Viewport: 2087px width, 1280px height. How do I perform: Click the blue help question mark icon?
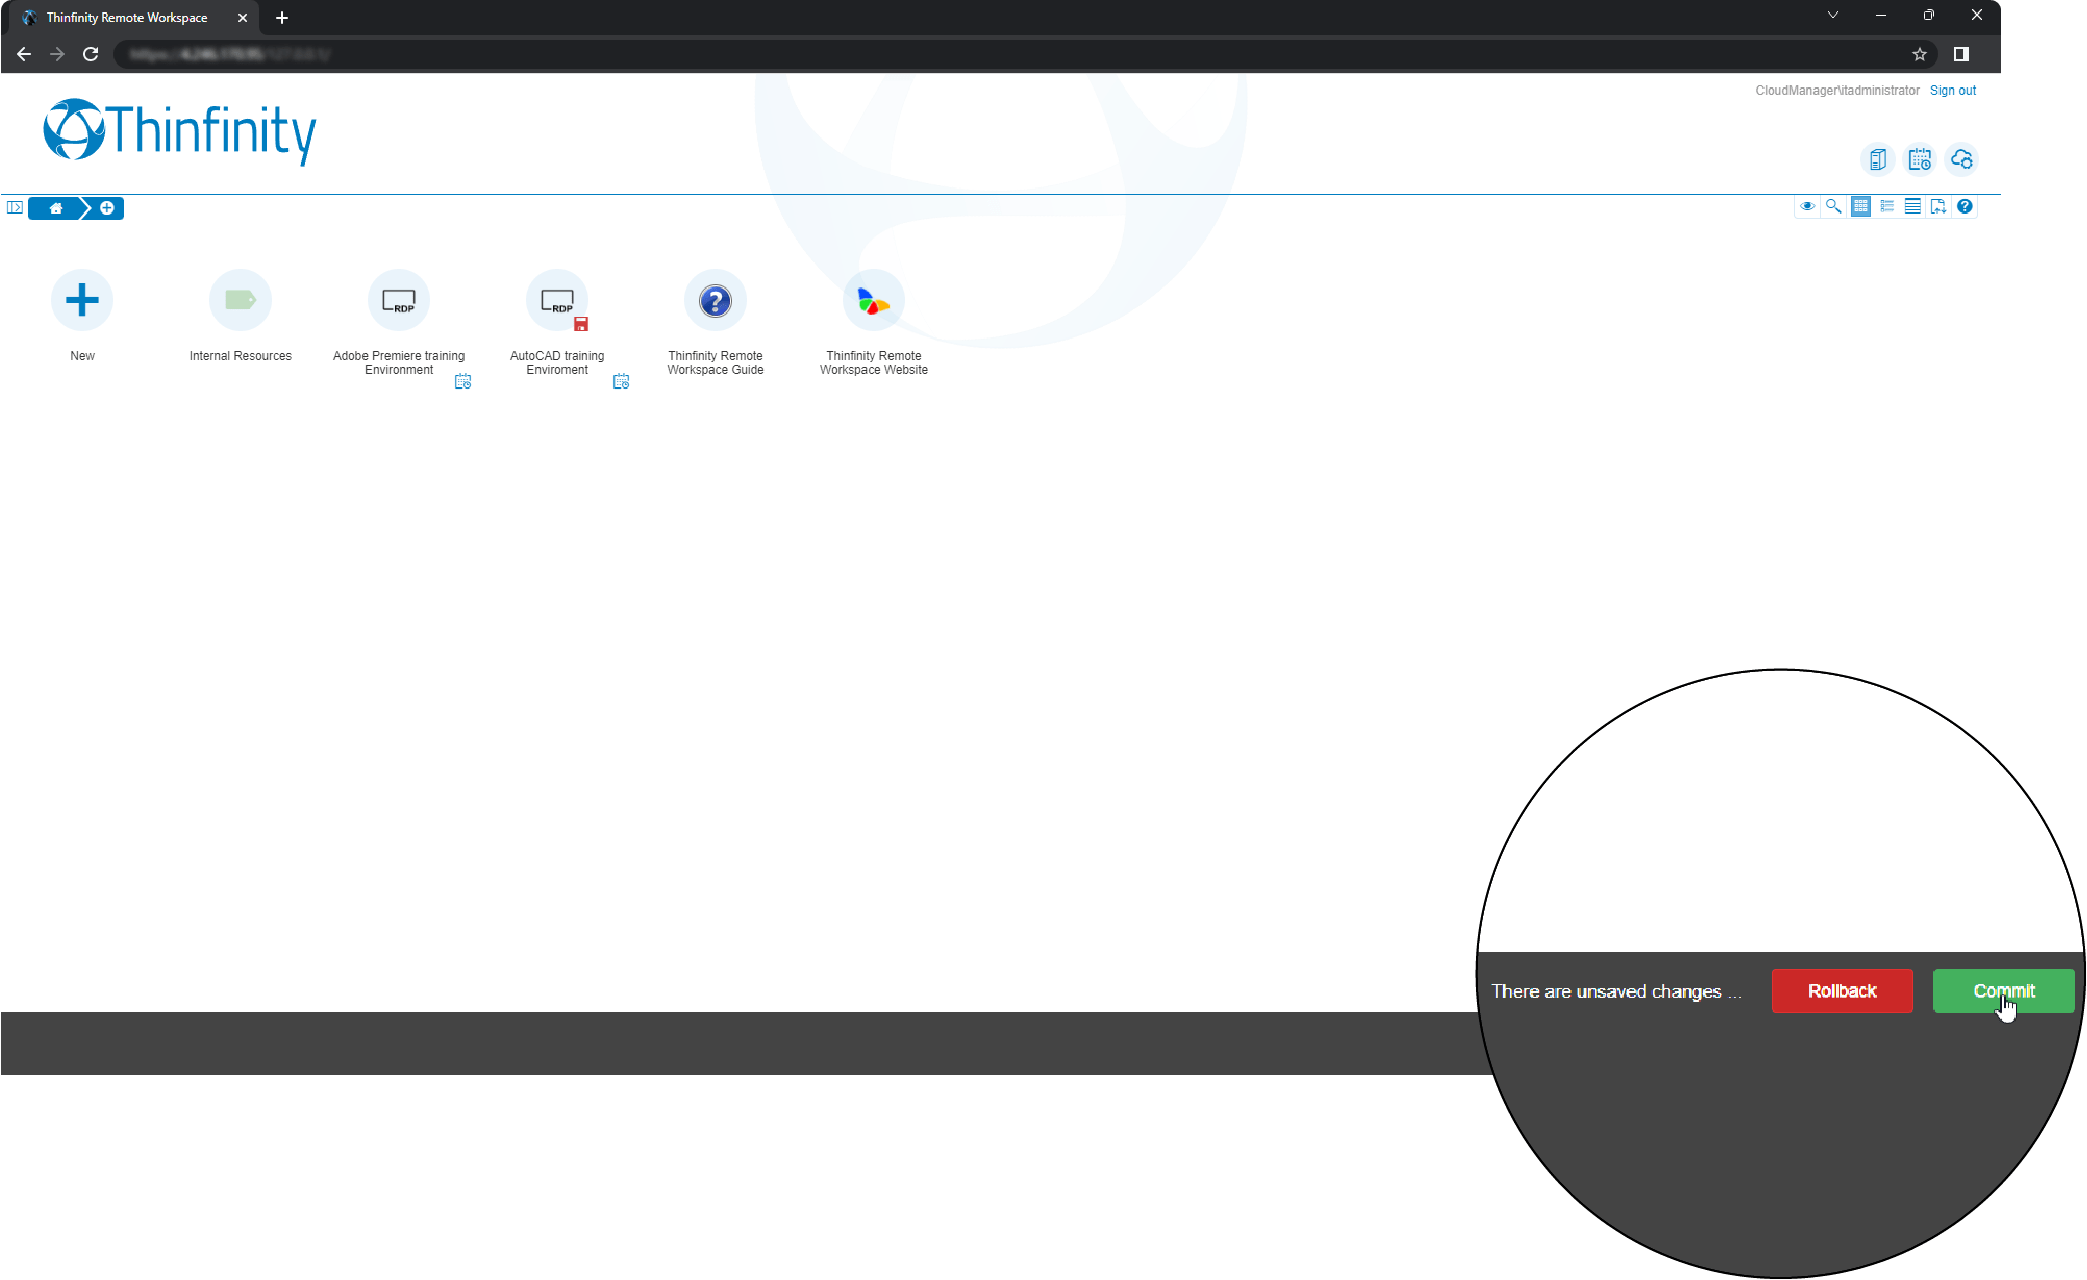[x=1964, y=206]
